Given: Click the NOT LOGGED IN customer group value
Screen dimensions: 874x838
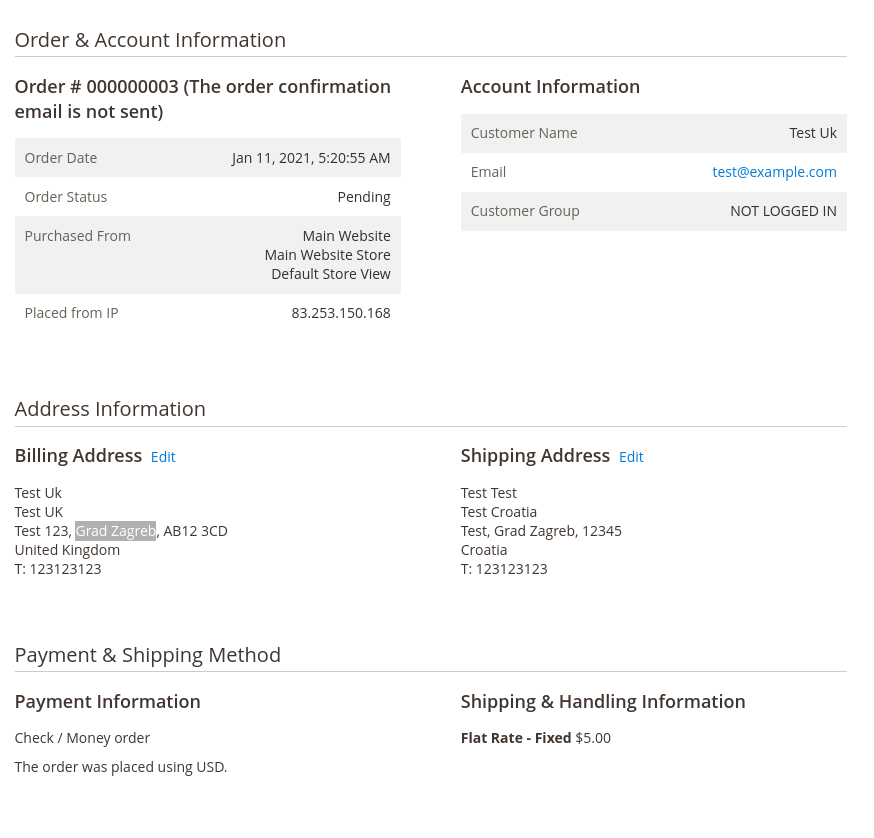Looking at the screenshot, I should pos(783,211).
